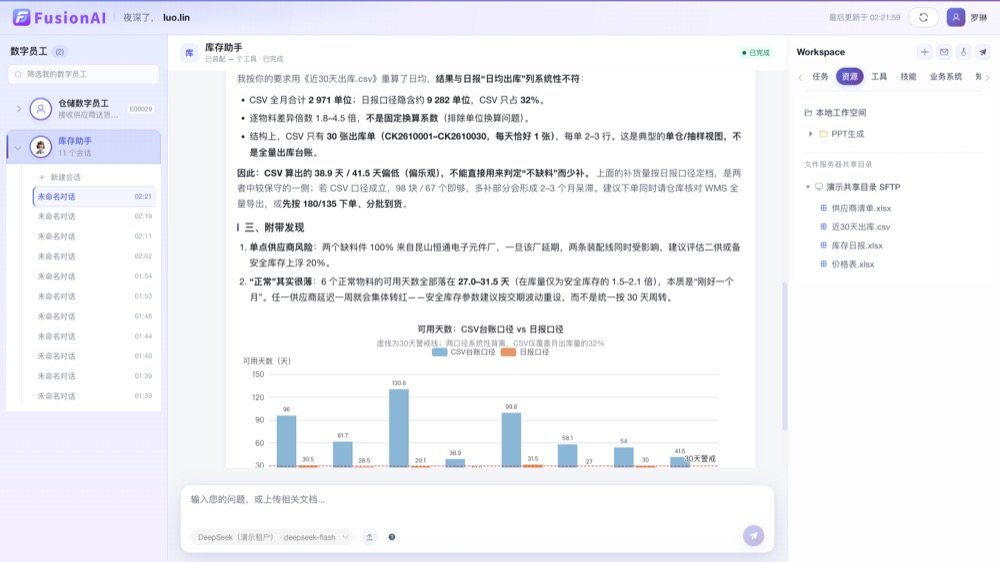This screenshot has width=1000, height=562.
Task: Click the 输入您的问题 message input box
Action: pos(477,499)
